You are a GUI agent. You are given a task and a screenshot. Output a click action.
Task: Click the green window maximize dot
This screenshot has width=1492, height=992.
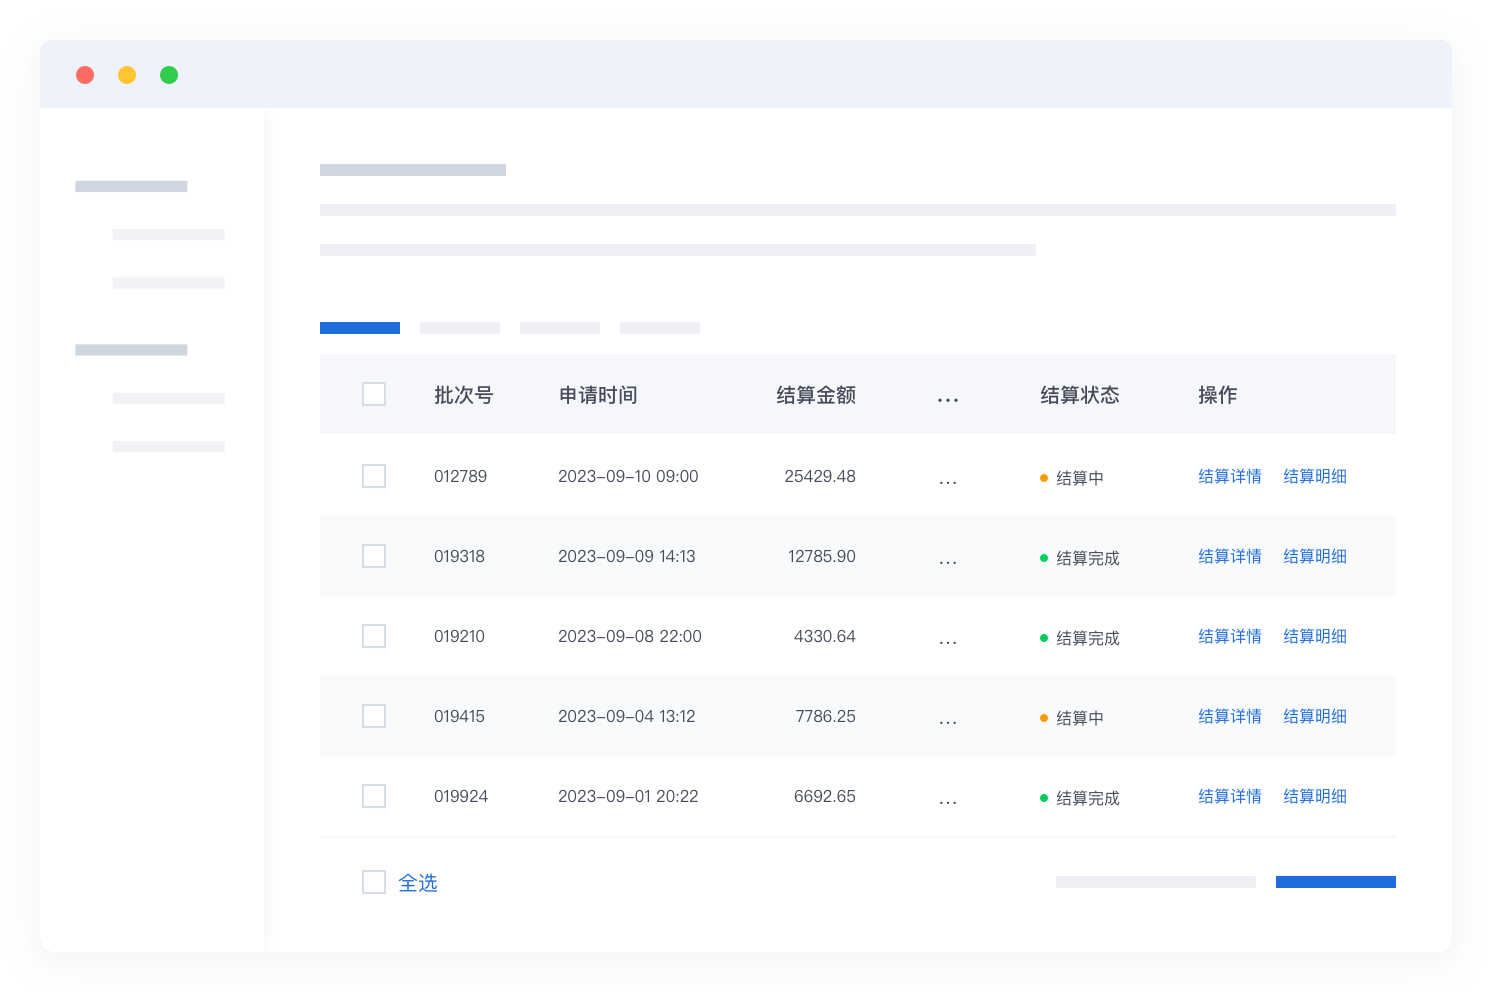[169, 75]
